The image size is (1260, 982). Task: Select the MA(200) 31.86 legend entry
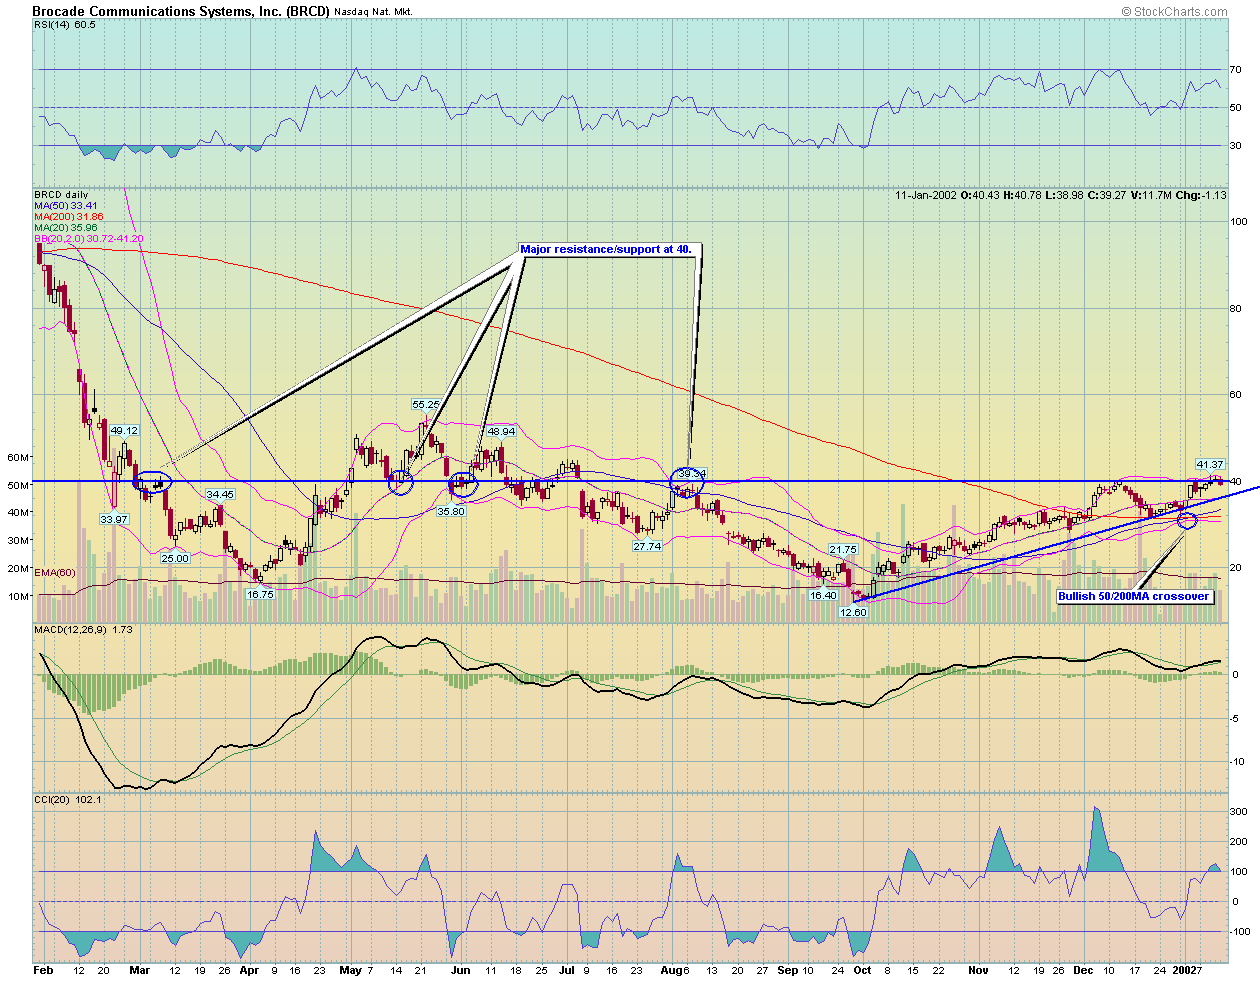click(x=69, y=217)
